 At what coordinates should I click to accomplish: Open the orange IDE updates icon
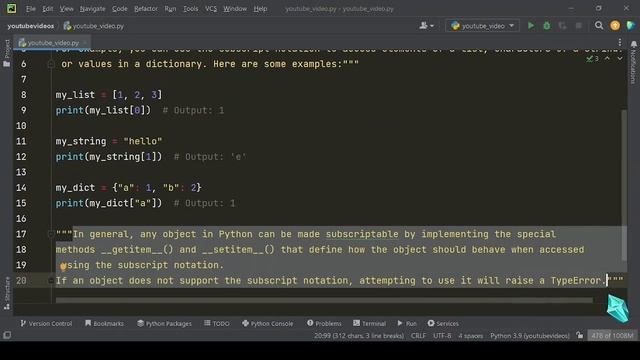point(615,26)
